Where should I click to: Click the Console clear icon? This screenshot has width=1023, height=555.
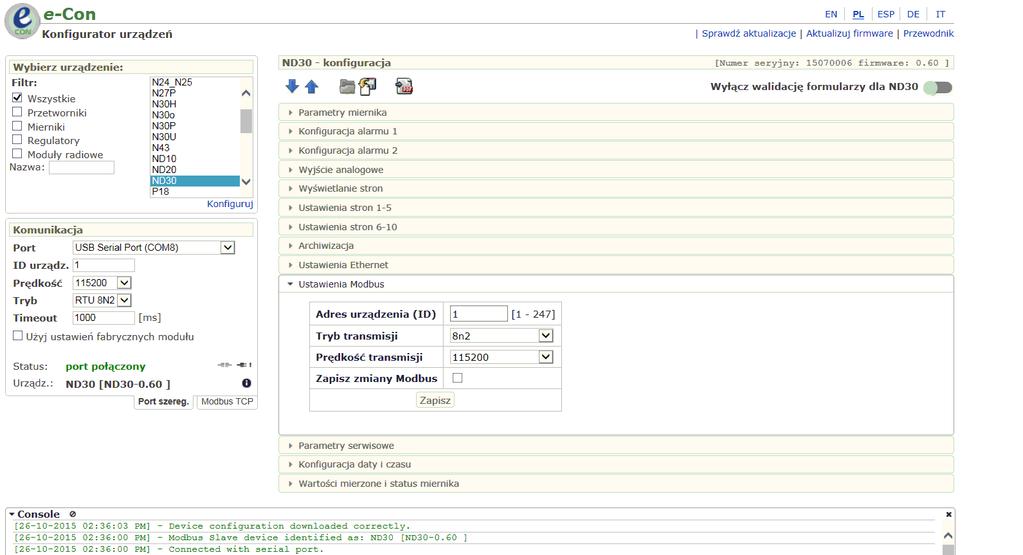72,514
